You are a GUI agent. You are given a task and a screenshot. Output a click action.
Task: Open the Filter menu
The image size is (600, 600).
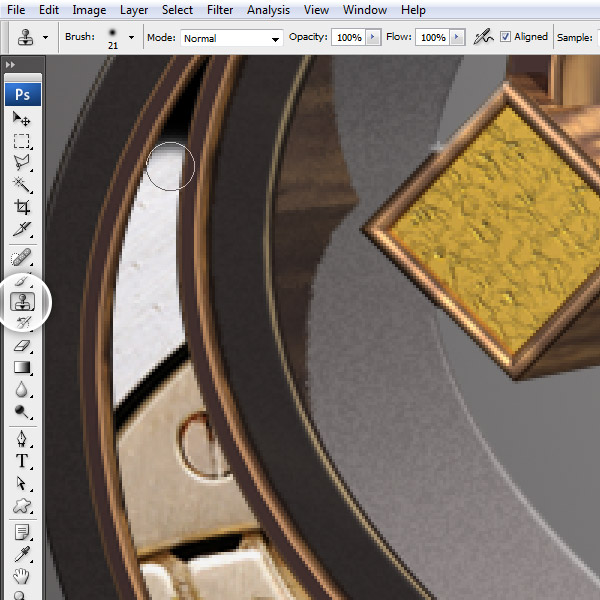[220, 10]
